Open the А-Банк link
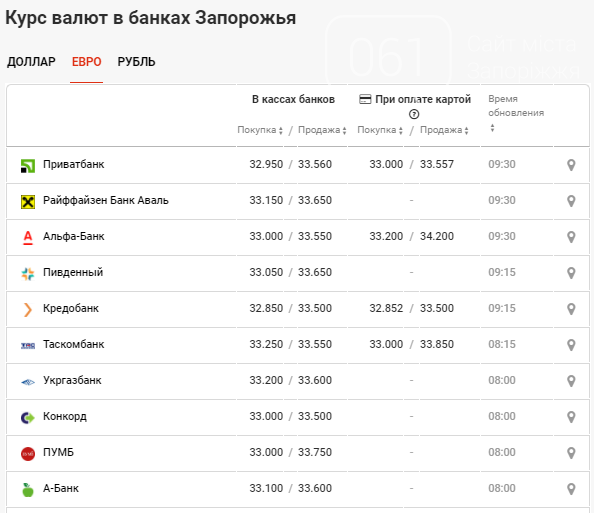Viewport: 594px width, 513px height. (x=61, y=488)
